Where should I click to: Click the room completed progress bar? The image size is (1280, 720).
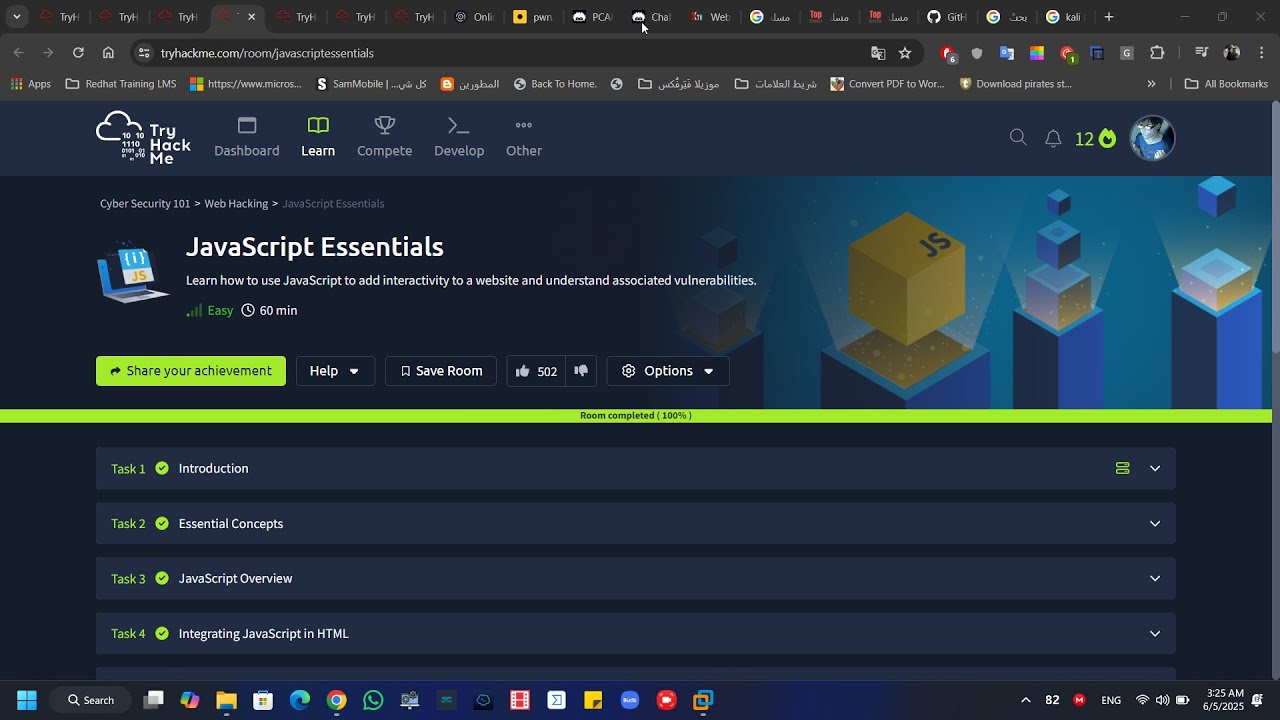(x=636, y=416)
